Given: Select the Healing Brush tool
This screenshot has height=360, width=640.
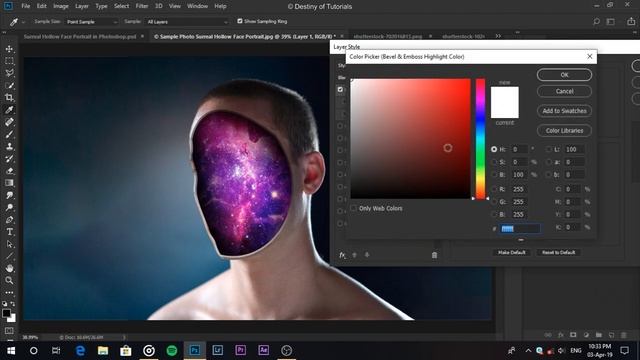Looking at the screenshot, I should coord(9,122).
